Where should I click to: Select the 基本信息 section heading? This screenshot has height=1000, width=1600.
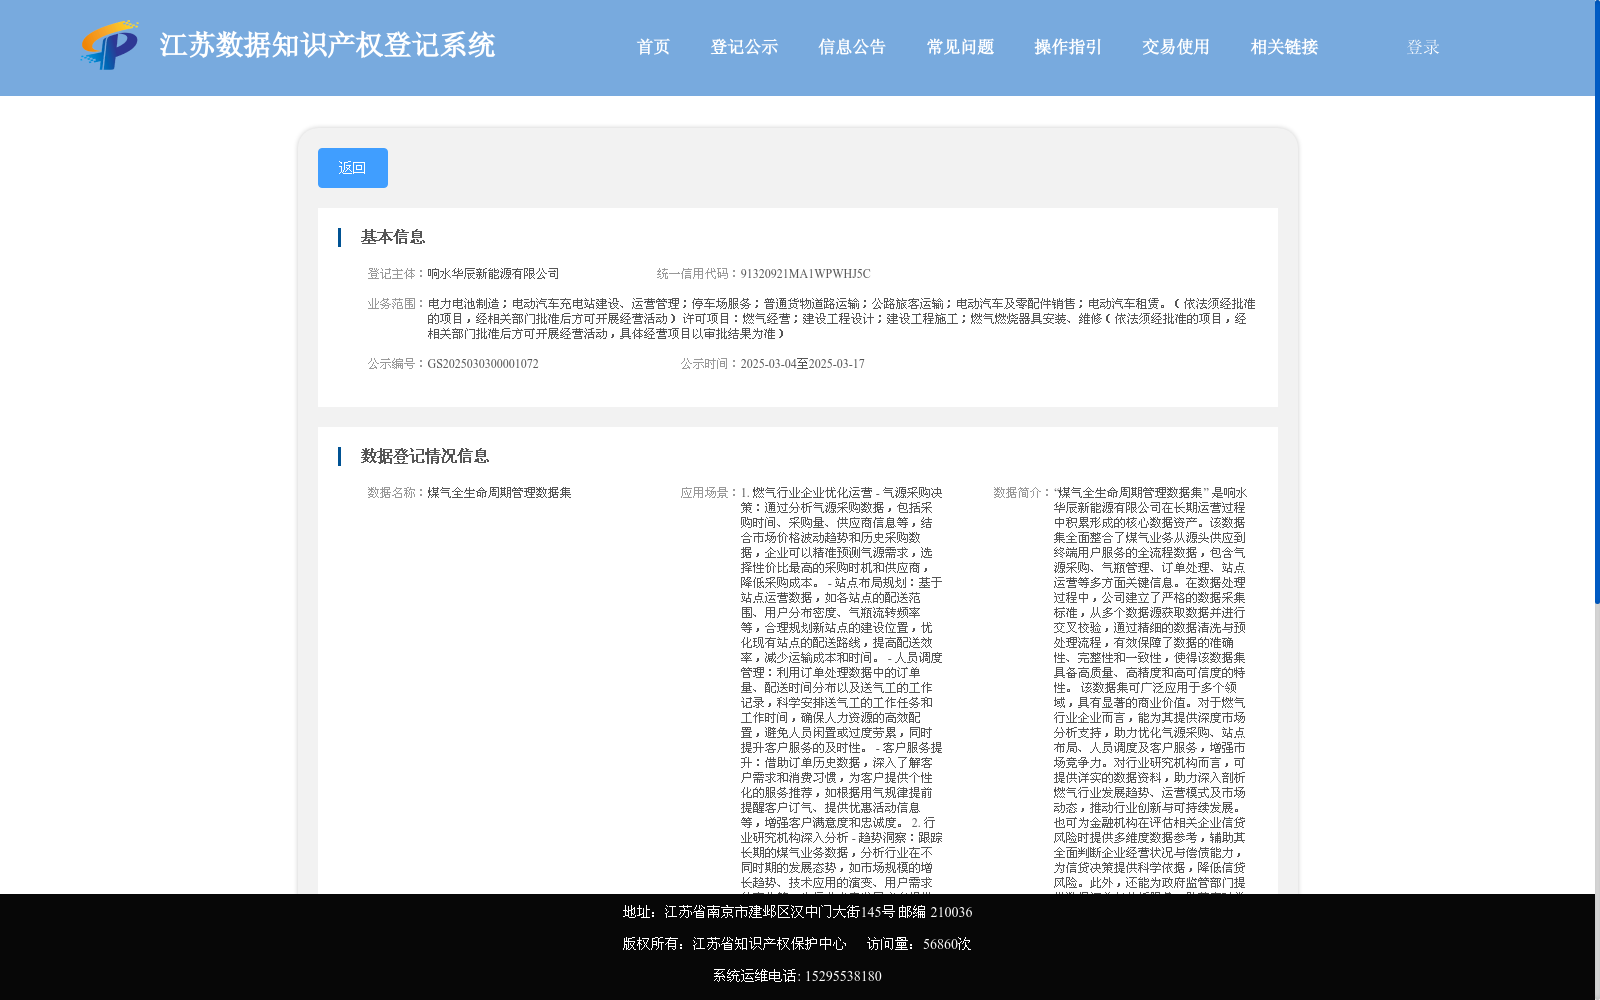tap(393, 237)
